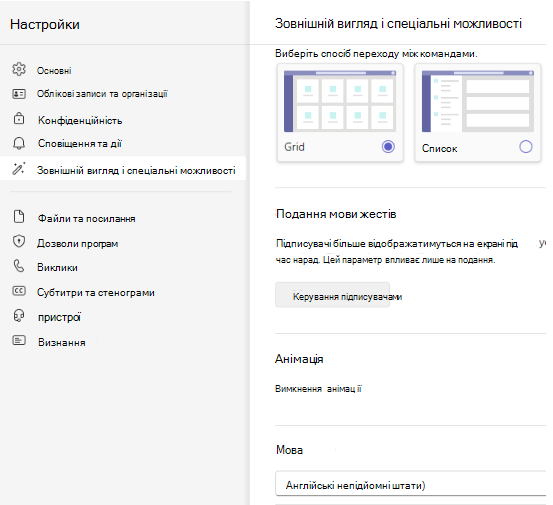Click the ID card icon for Облікові записи
553x505 pixels.
(x=19, y=94)
